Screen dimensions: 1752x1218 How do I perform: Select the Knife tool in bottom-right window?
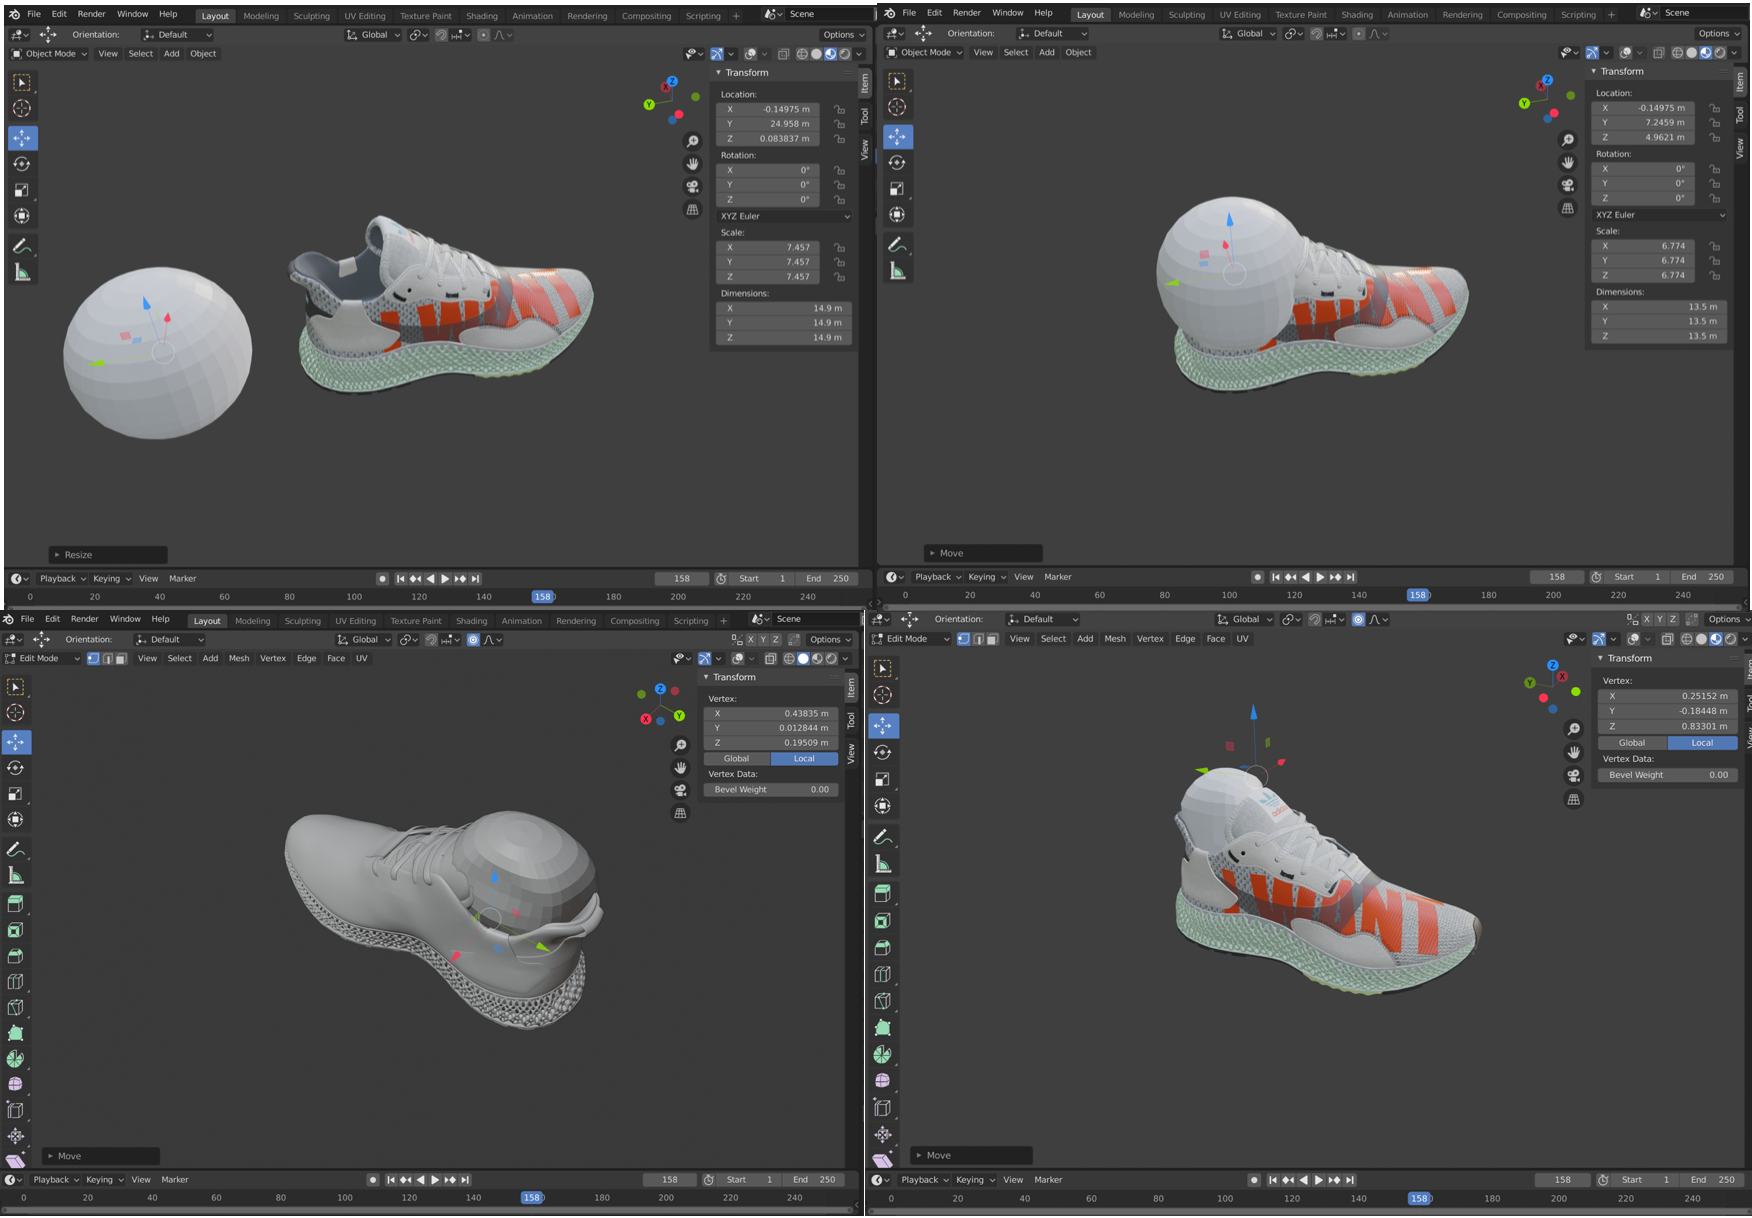pyautogui.click(x=883, y=1001)
